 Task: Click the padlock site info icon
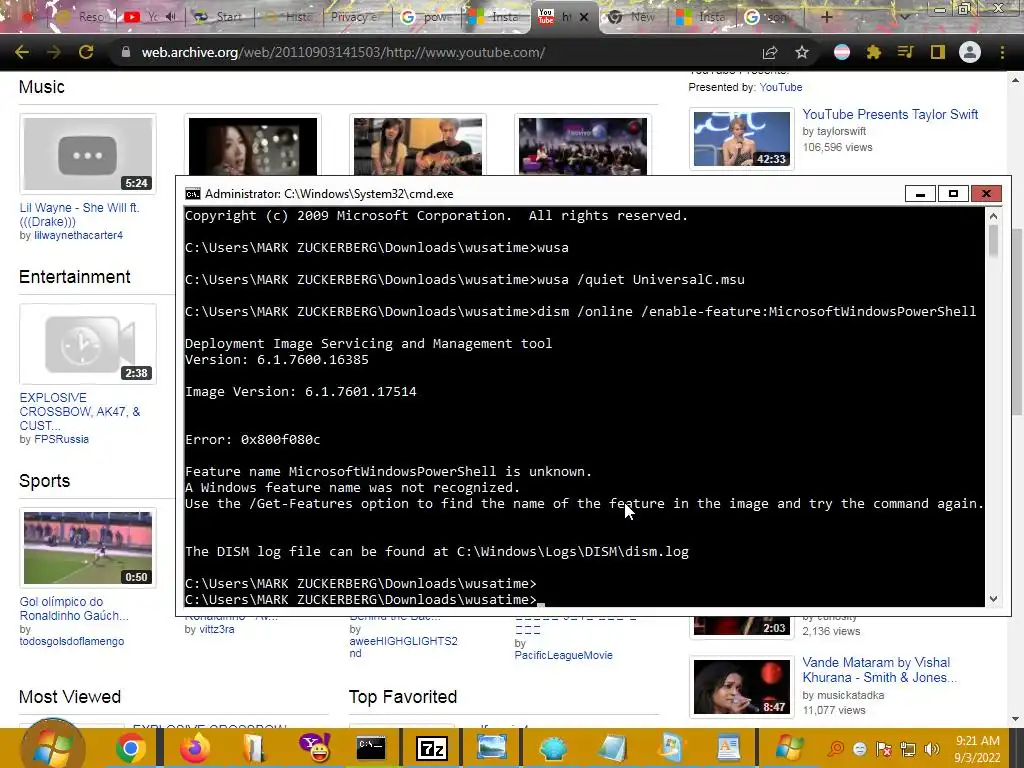125,52
